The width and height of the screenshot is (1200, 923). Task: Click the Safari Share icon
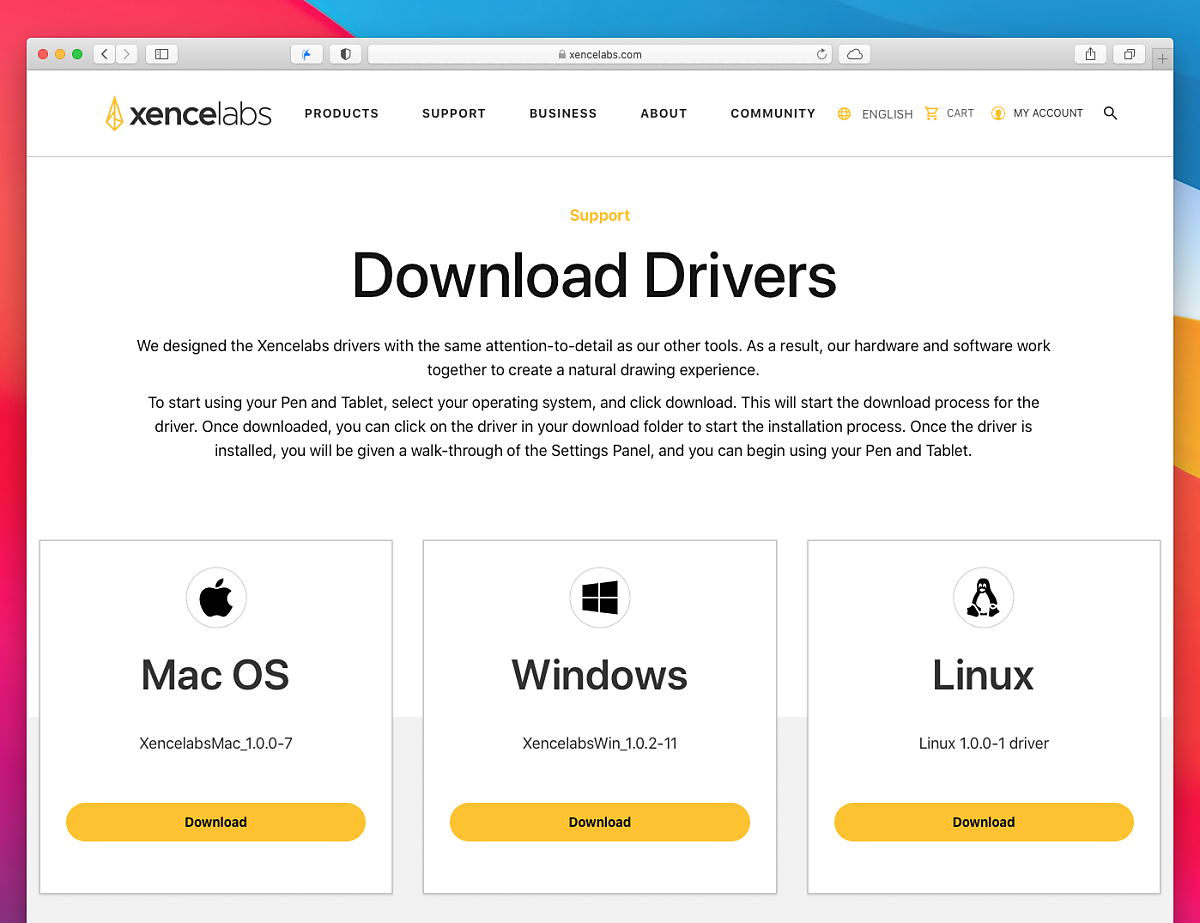click(1091, 54)
